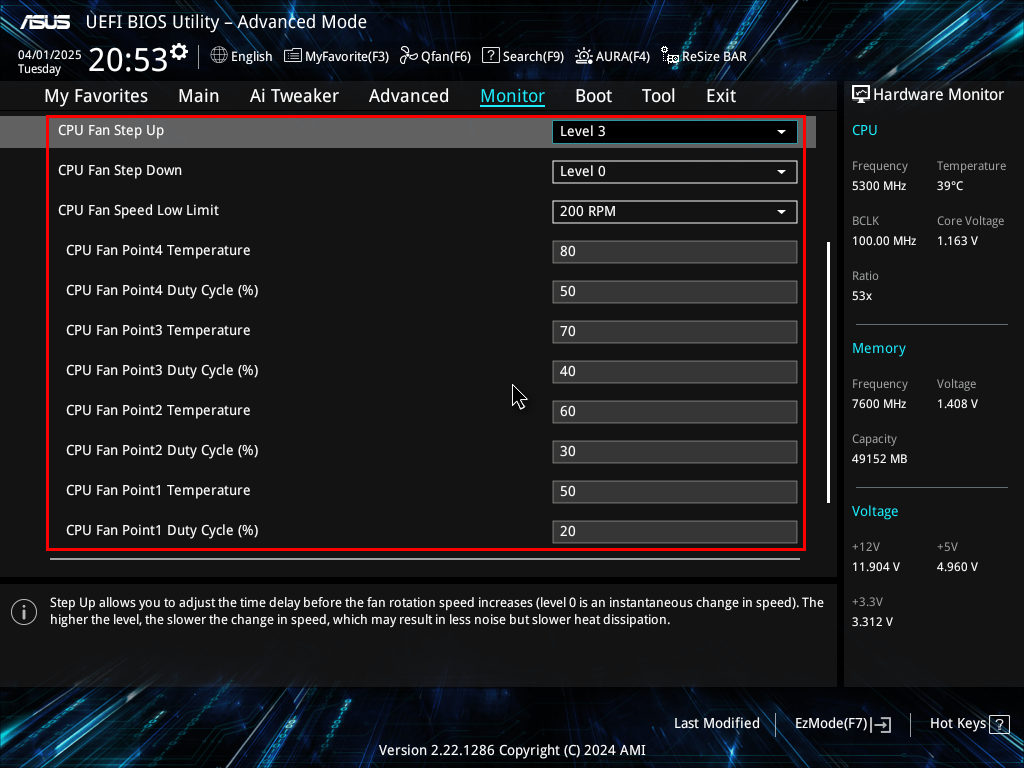Click the Hot Keys question mark icon
Screen dimensions: 1024x768
(x=999, y=724)
